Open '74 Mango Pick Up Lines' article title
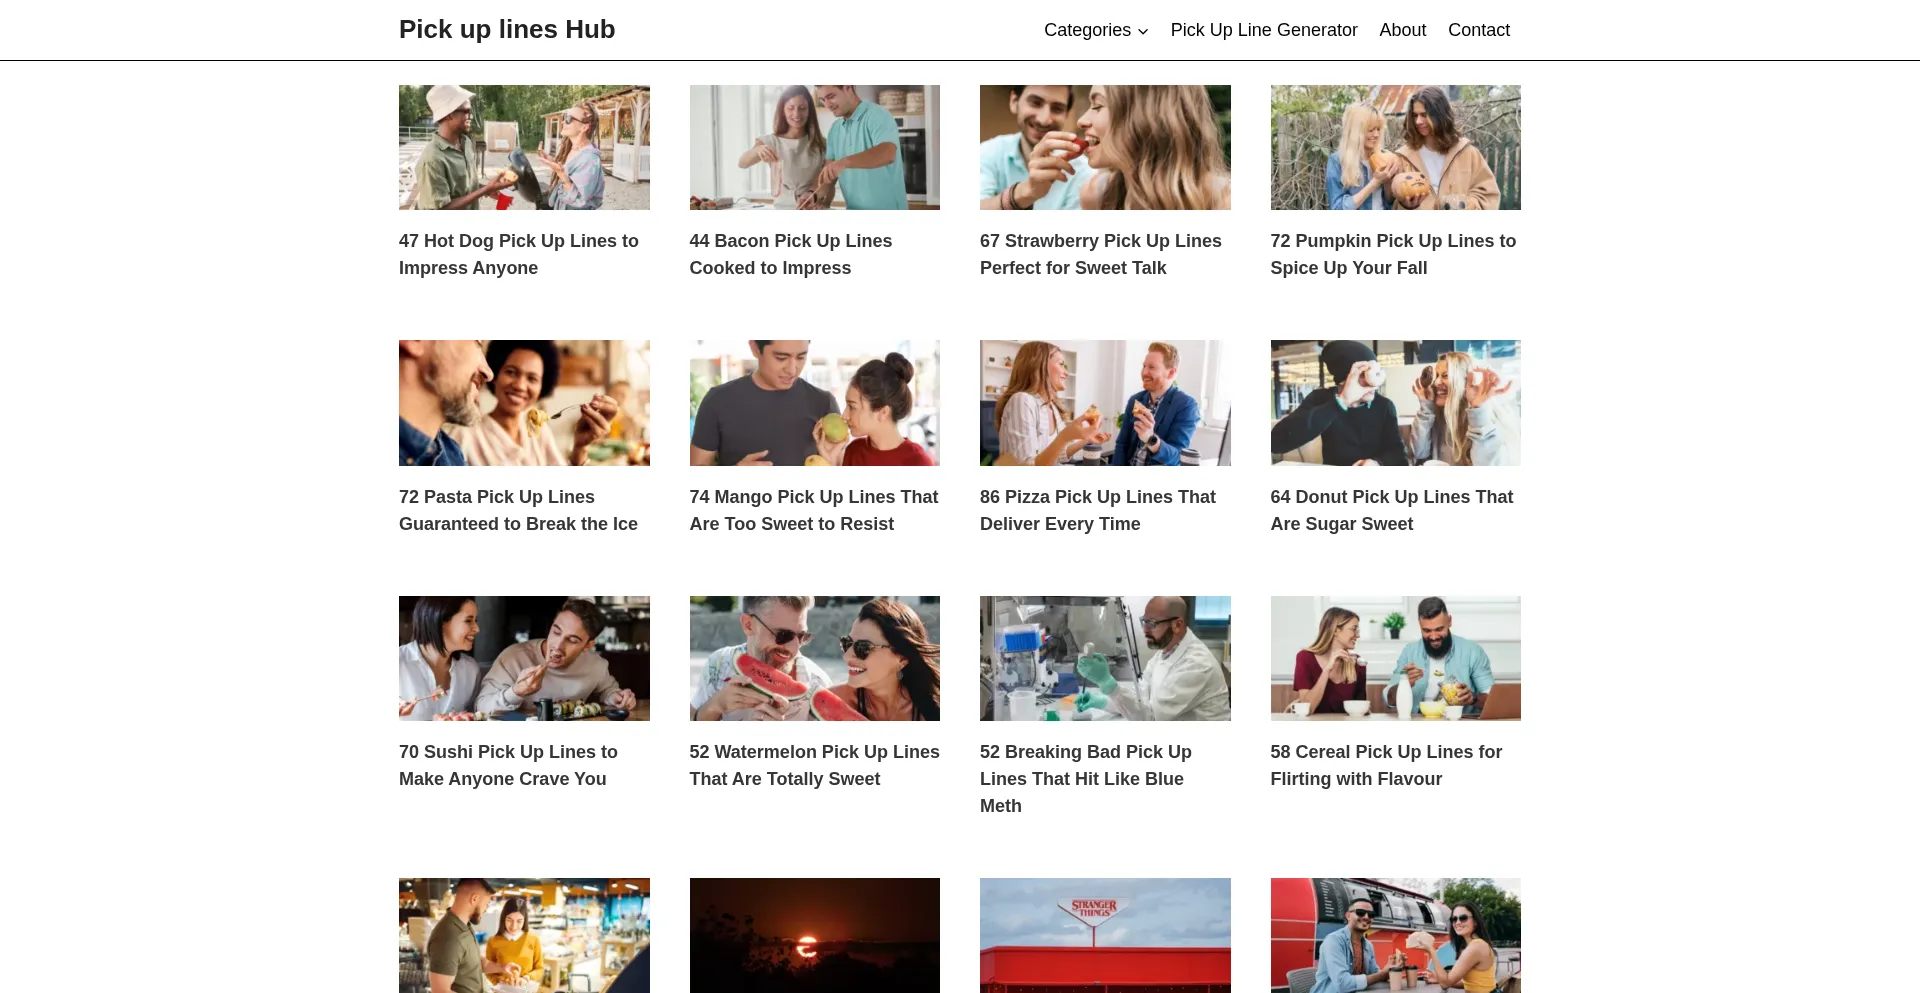1920x993 pixels. (814, 510)
